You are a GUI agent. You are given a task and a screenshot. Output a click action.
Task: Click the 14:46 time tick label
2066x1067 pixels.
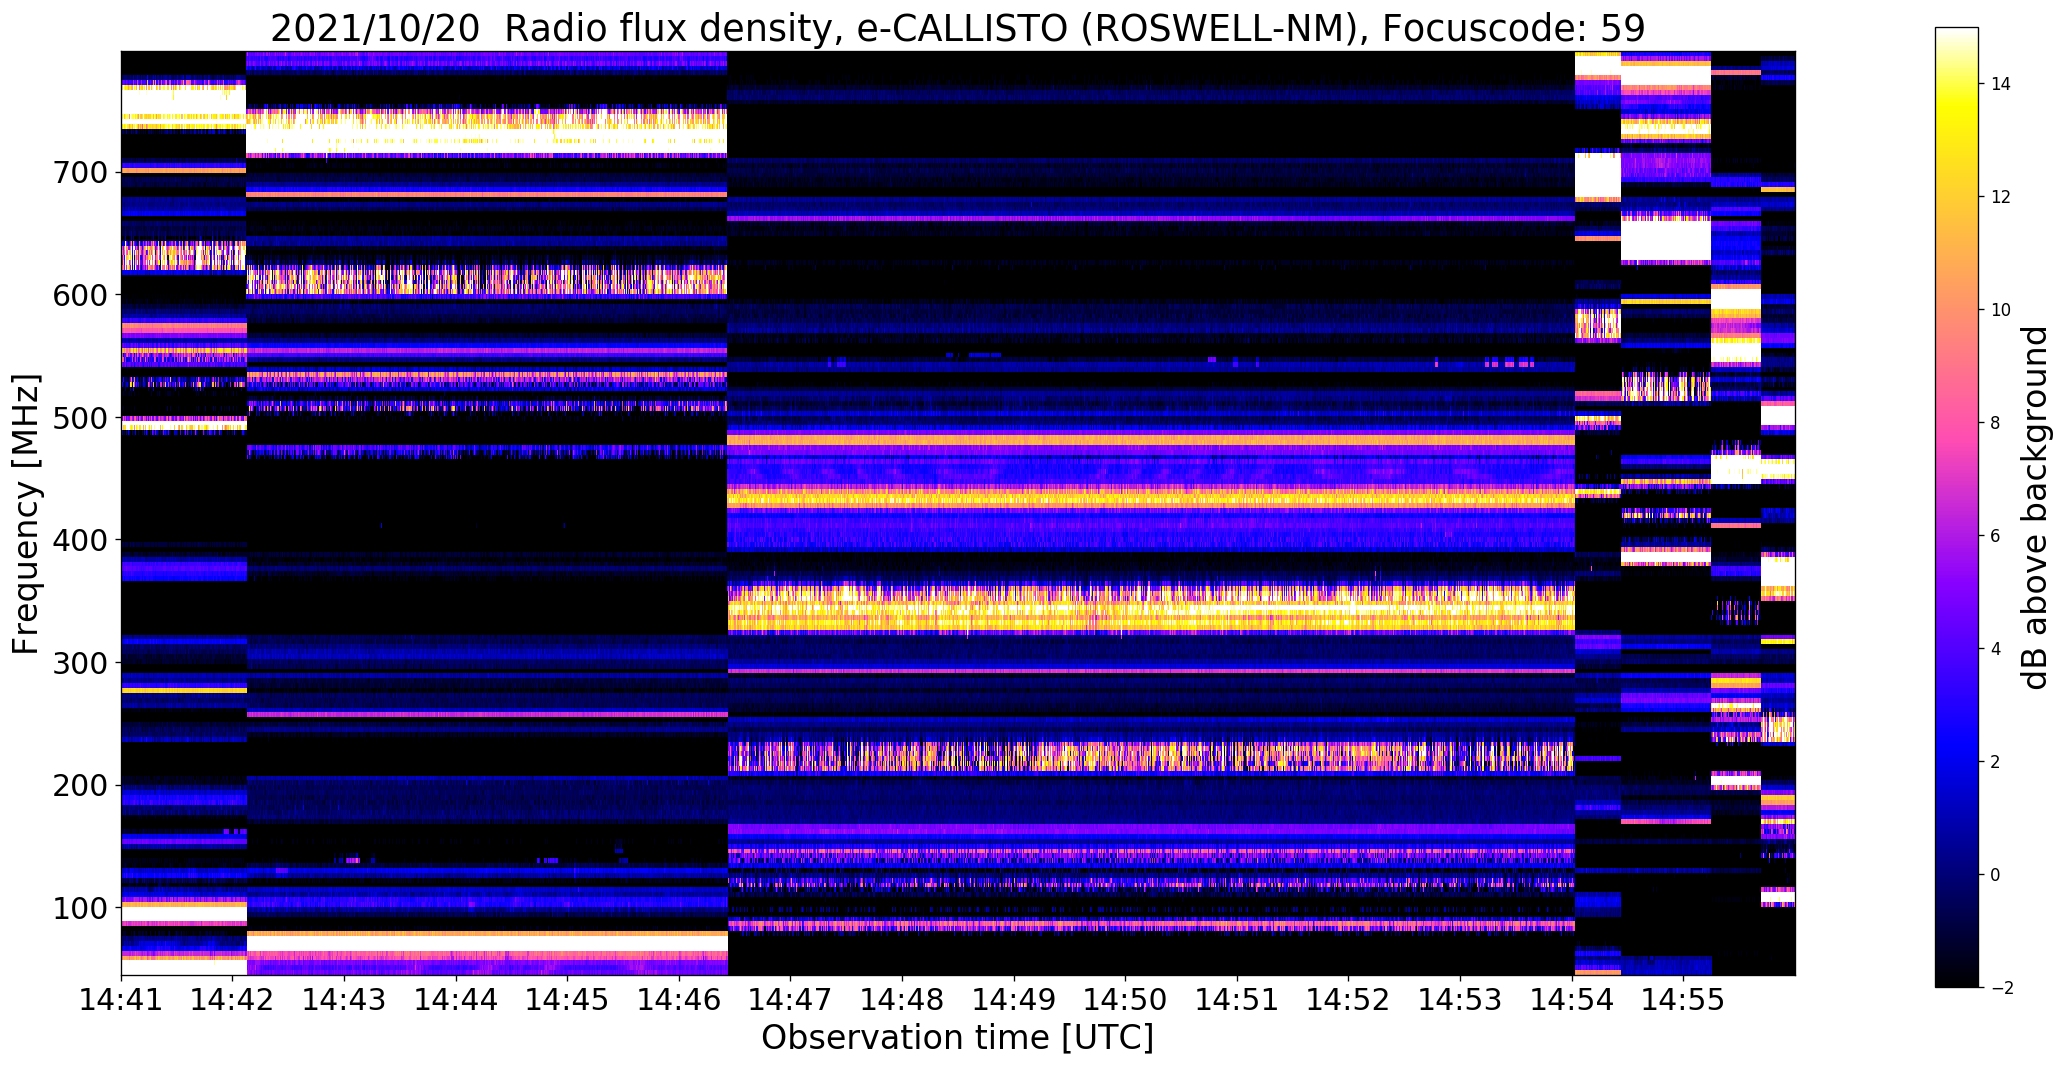[x=679, y=999]
